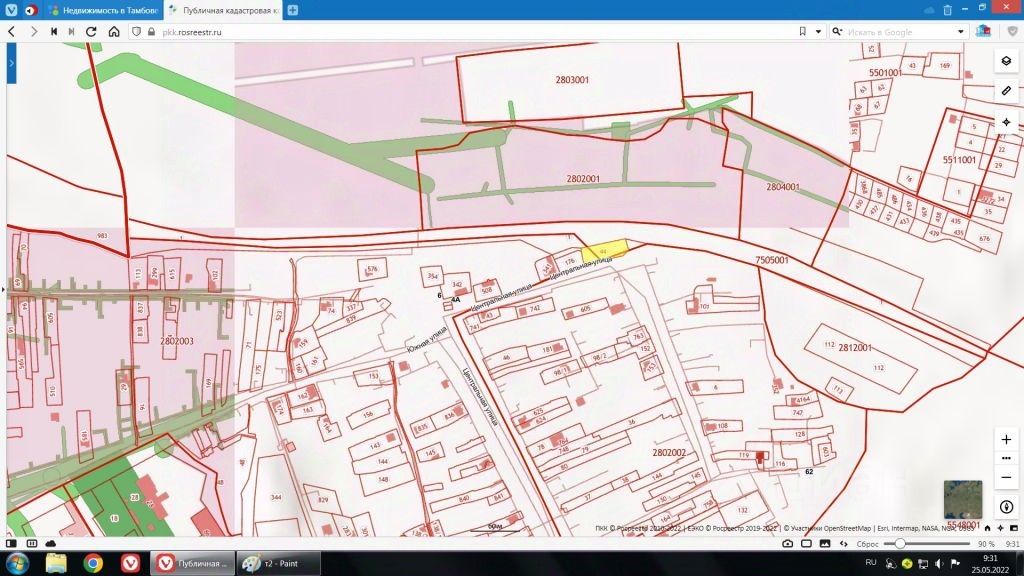This screenshot has height=576, width=1024.
Task: Open the closed tabs trash icon
Action: pos(948,10)
